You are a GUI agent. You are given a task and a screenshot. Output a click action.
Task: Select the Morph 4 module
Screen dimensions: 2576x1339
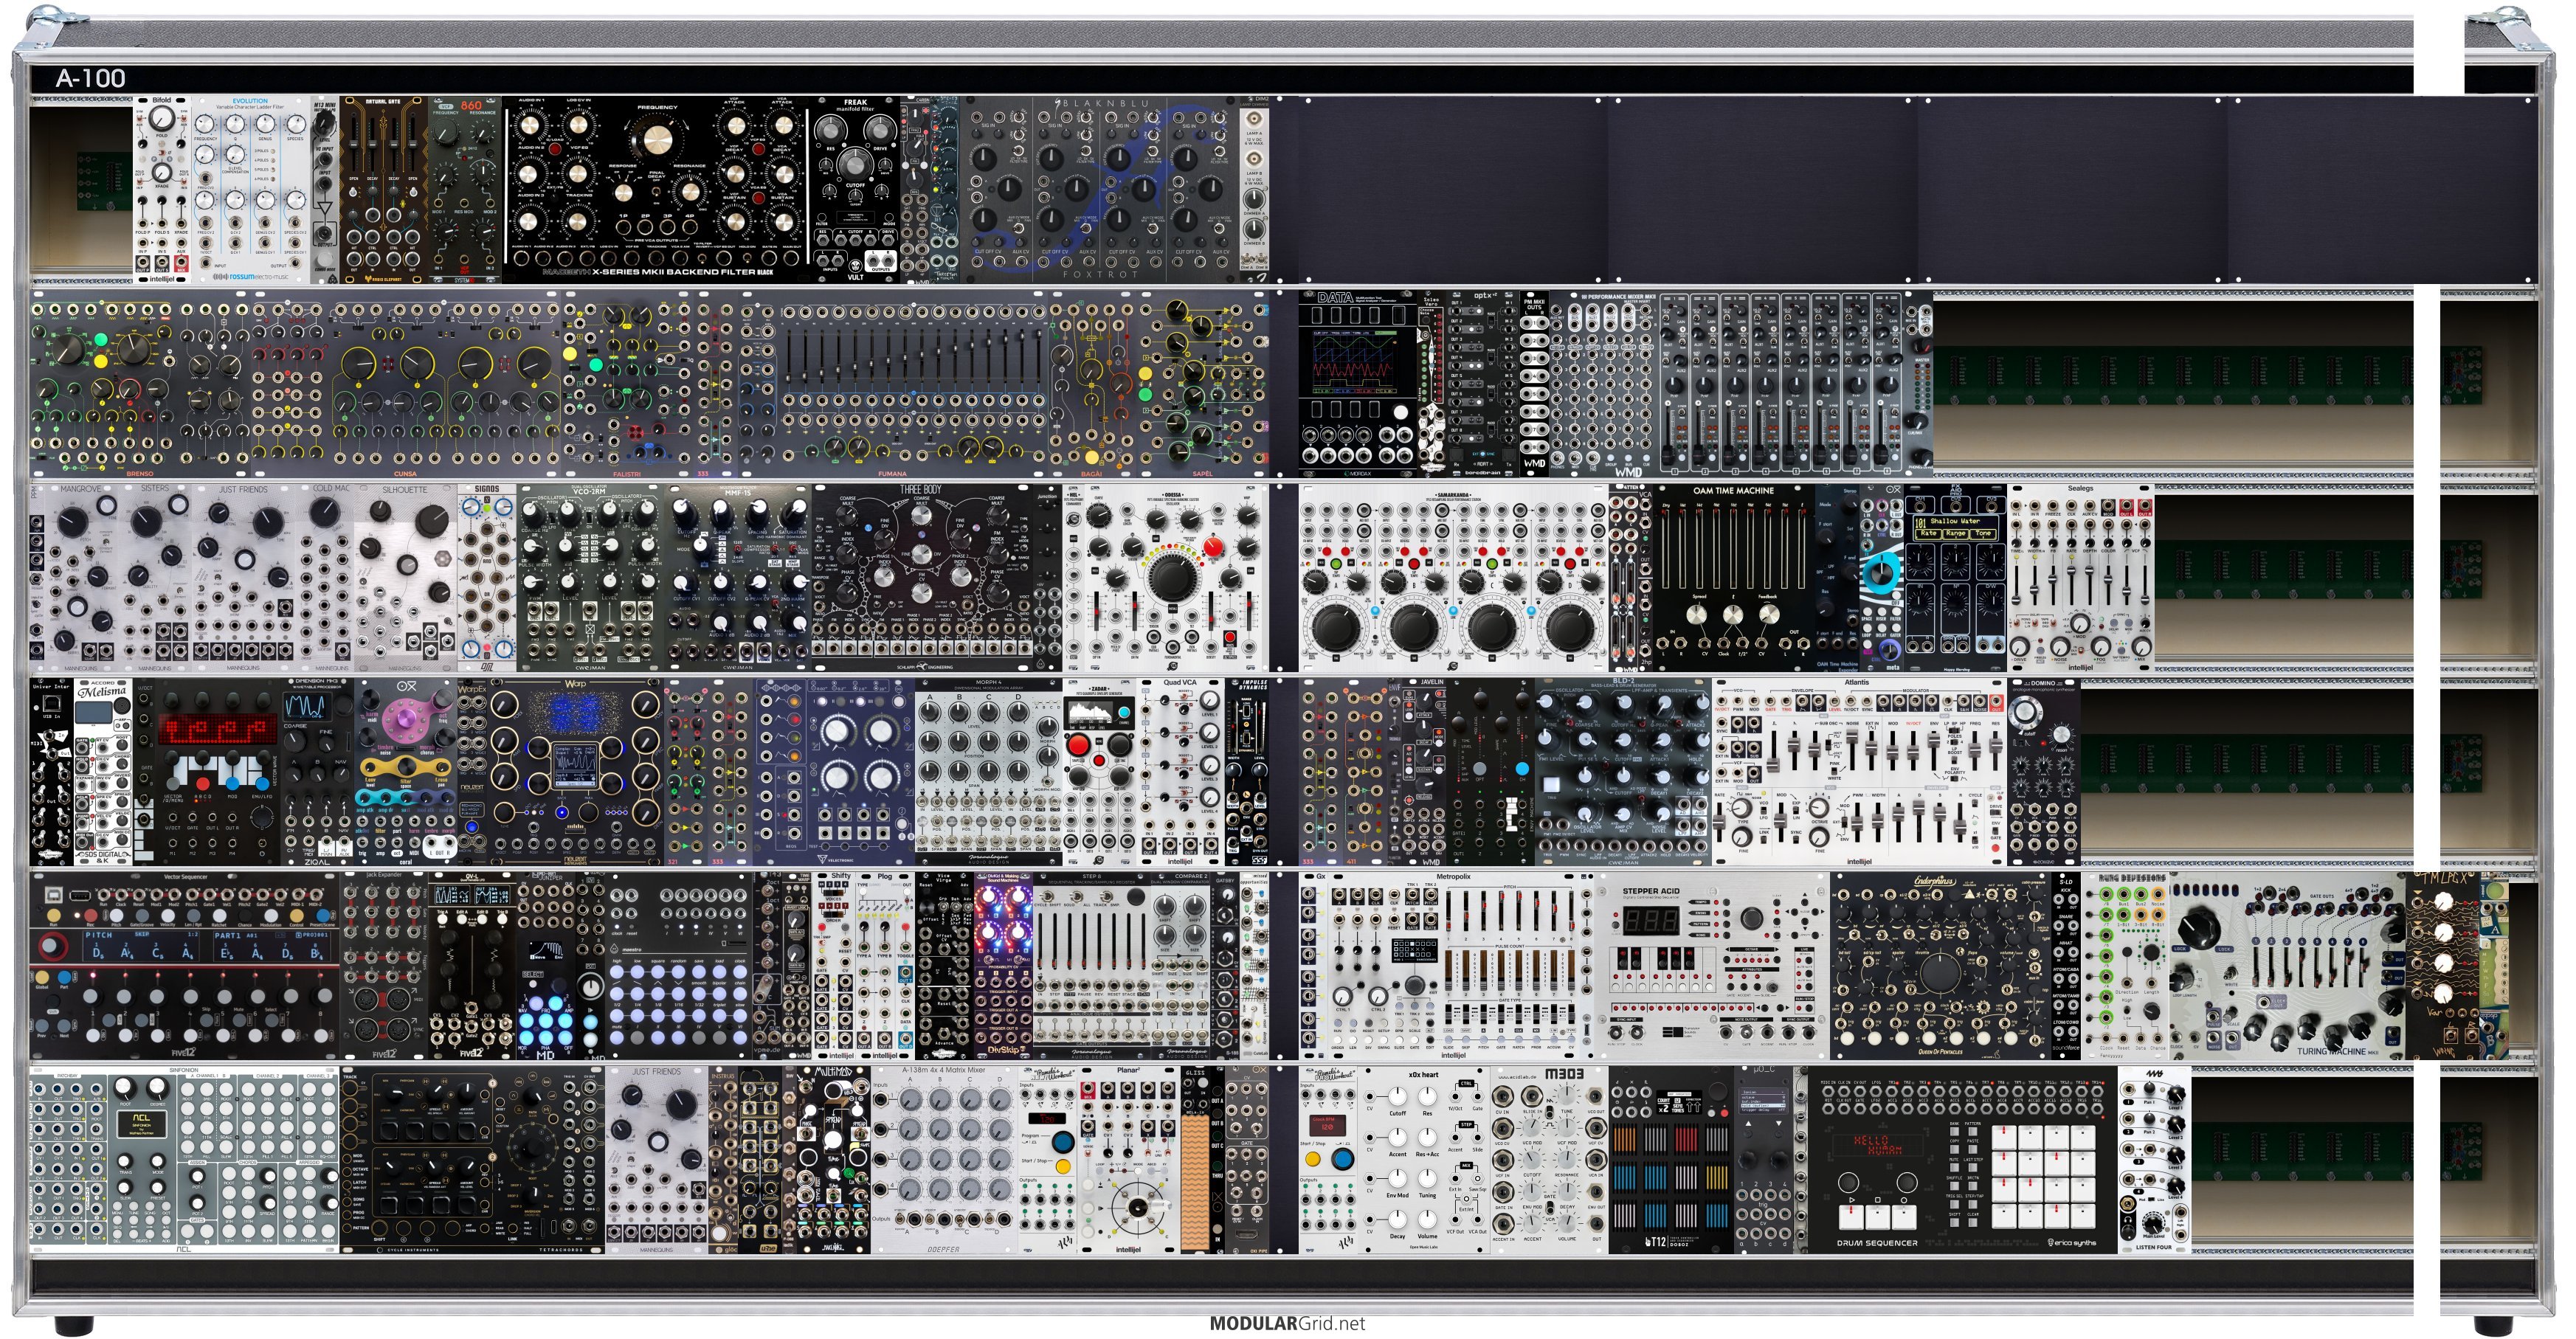tap(988, 772)
